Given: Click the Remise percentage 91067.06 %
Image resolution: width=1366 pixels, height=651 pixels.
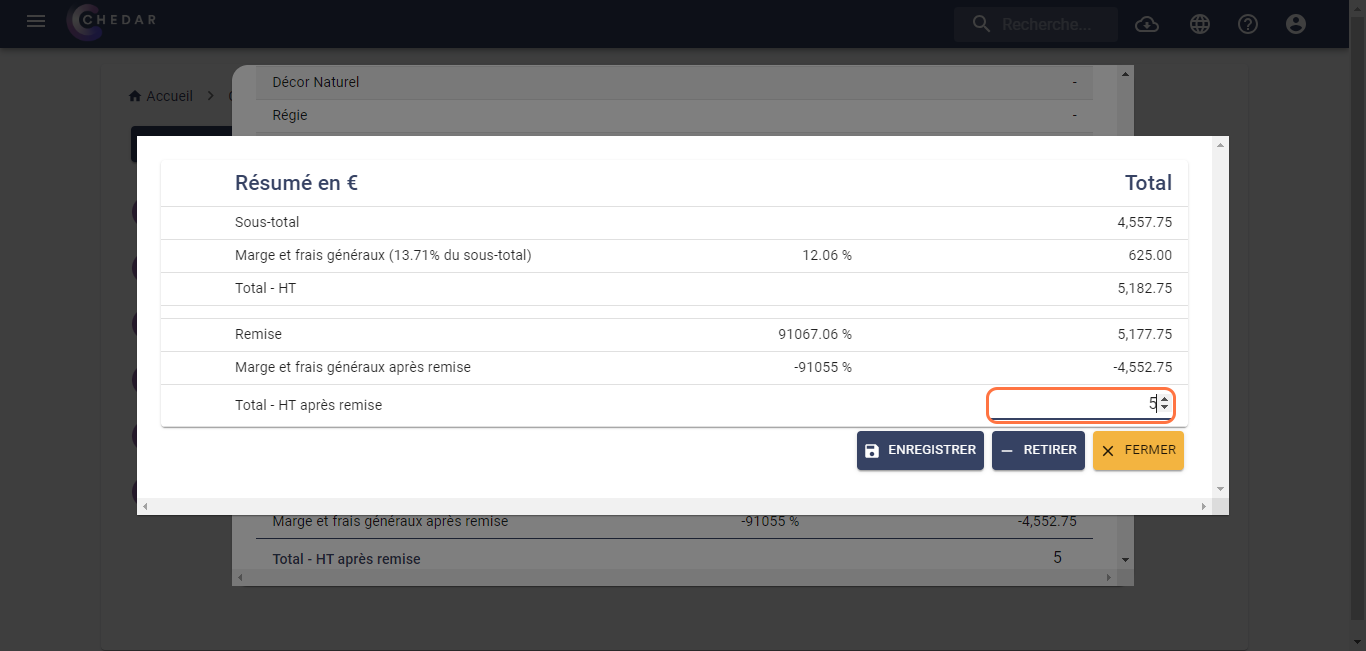Looking at the screenshot, I should tap(815, 334).
